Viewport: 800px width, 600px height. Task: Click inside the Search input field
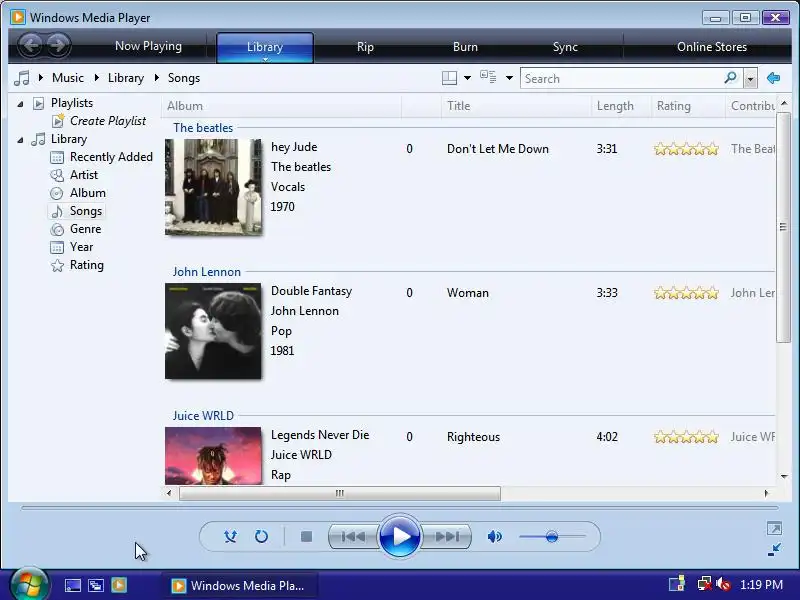click(x=621, y=79)
